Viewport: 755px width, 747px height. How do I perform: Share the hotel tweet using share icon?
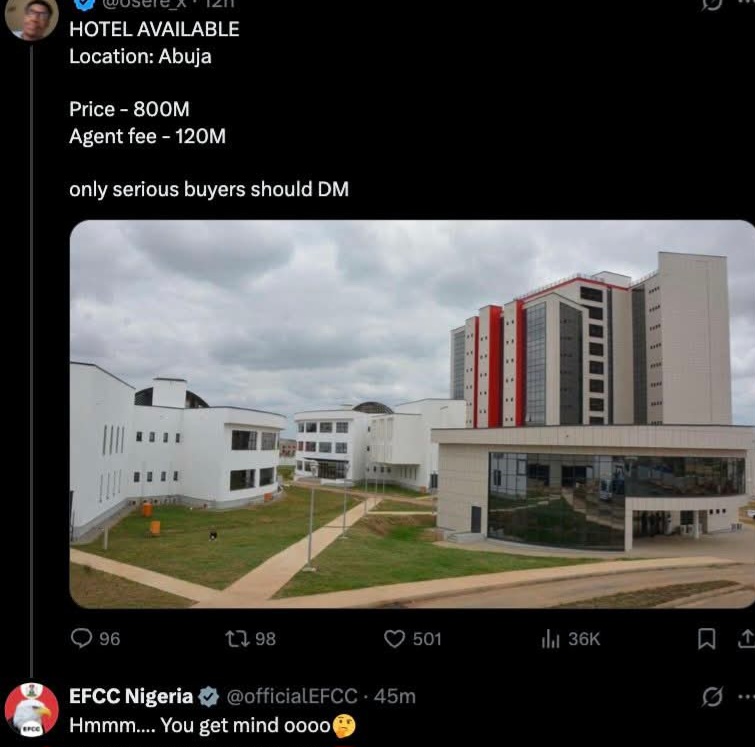[x=745, y=639]
